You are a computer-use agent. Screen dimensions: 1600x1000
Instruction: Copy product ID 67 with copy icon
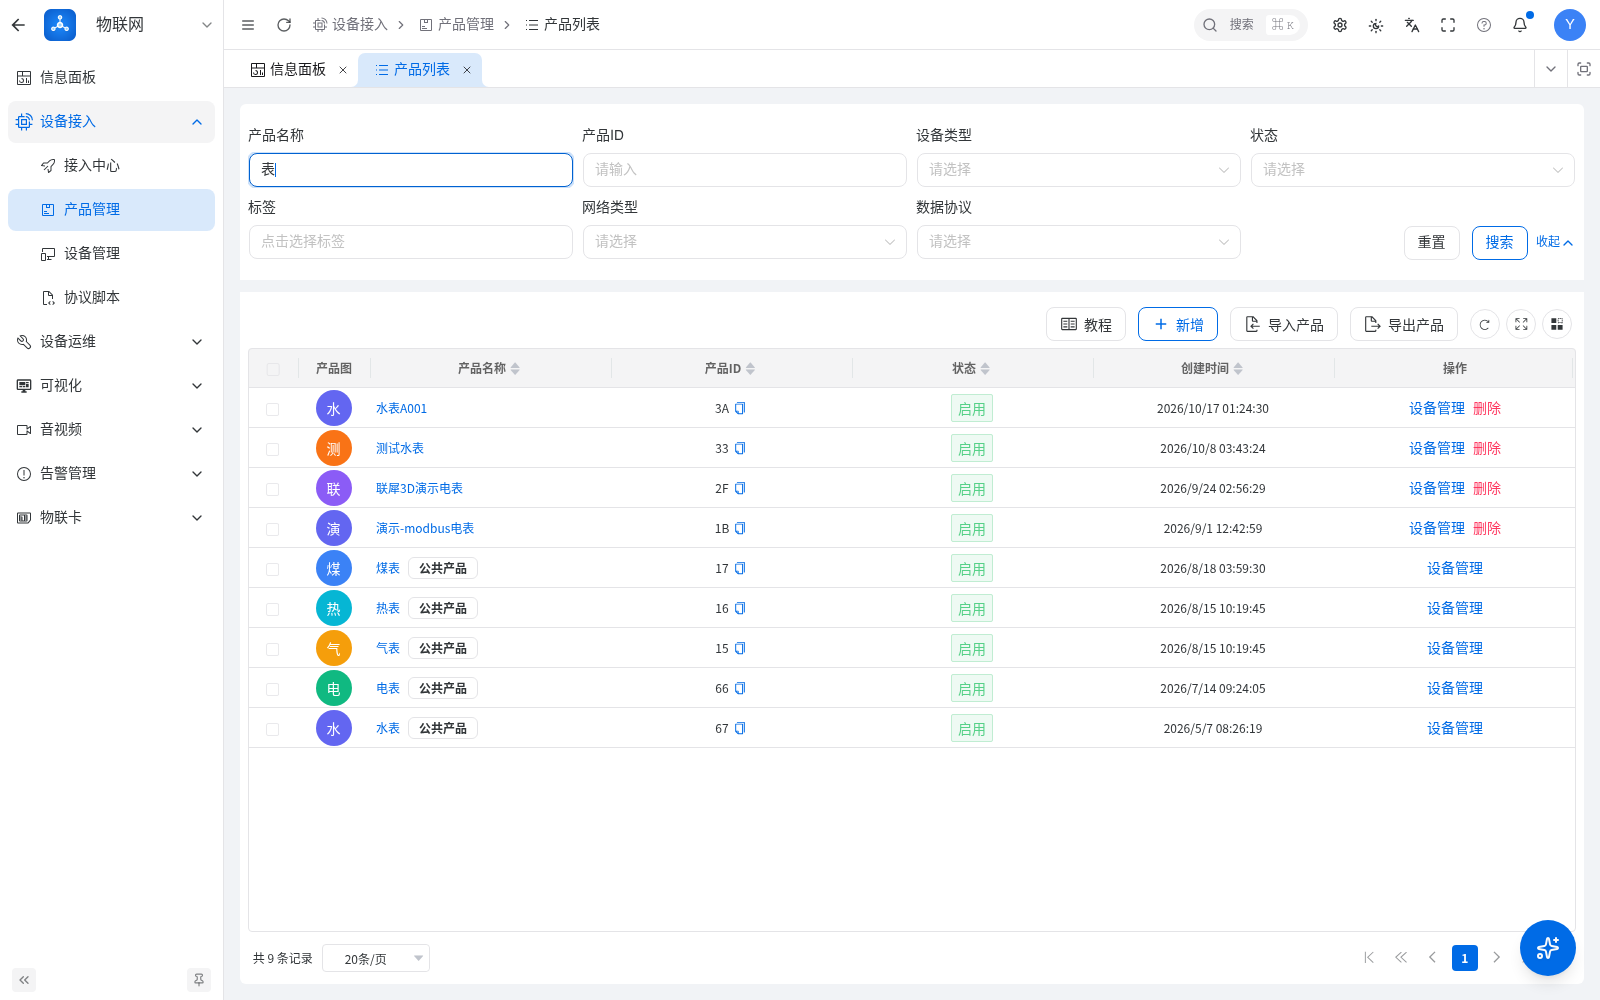pyautogui.click(x=740, y=728)
